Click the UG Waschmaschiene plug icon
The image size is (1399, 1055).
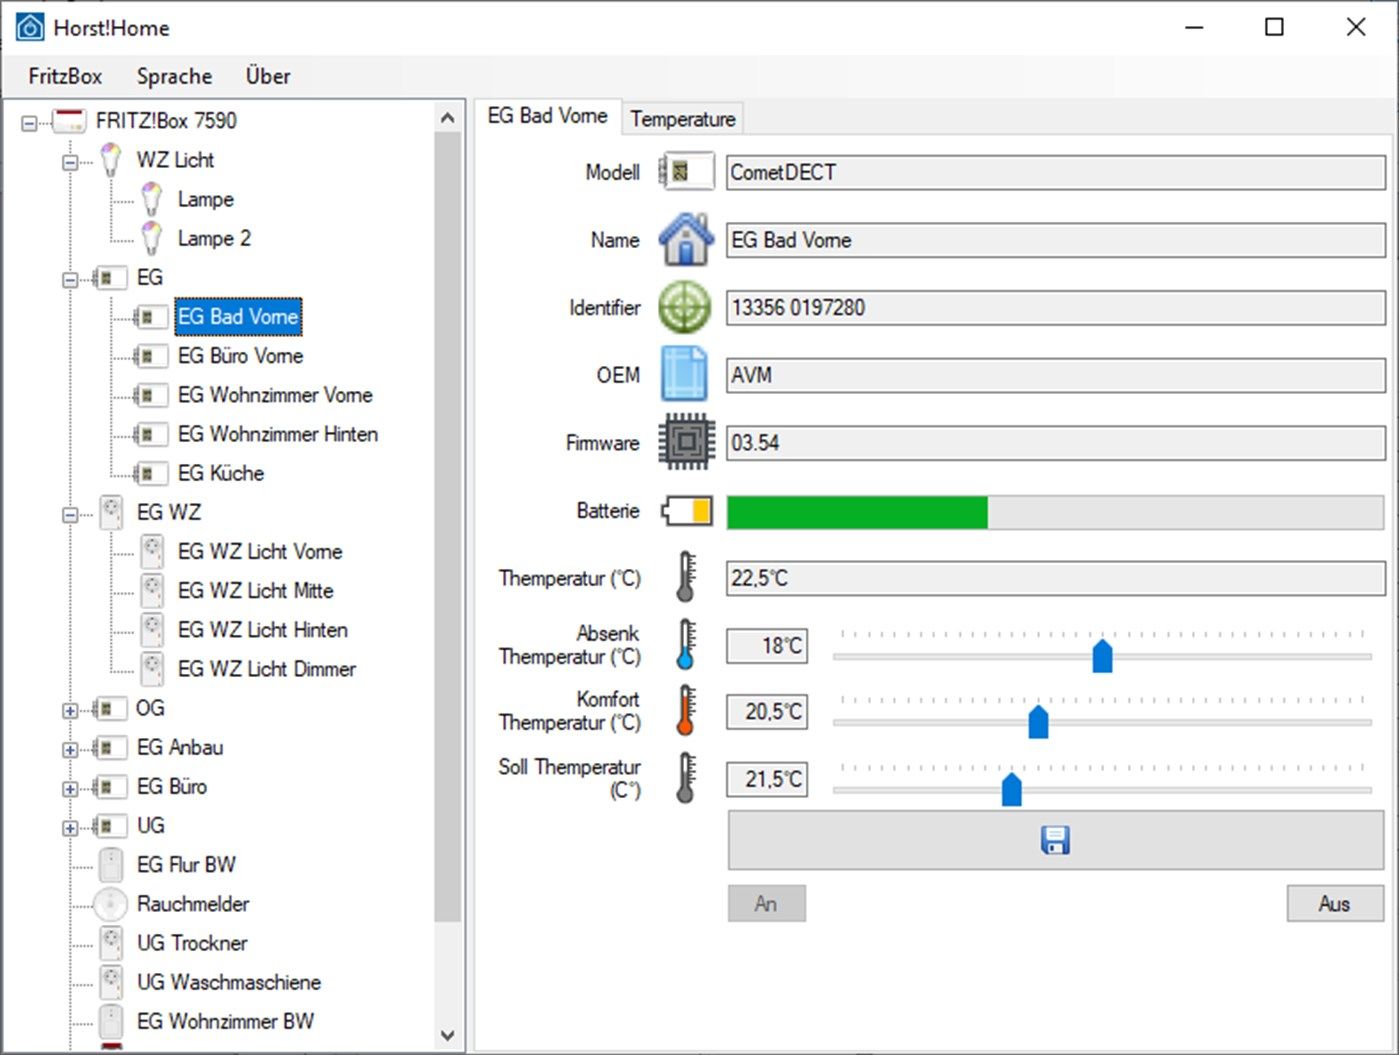[x=111, y=982]
